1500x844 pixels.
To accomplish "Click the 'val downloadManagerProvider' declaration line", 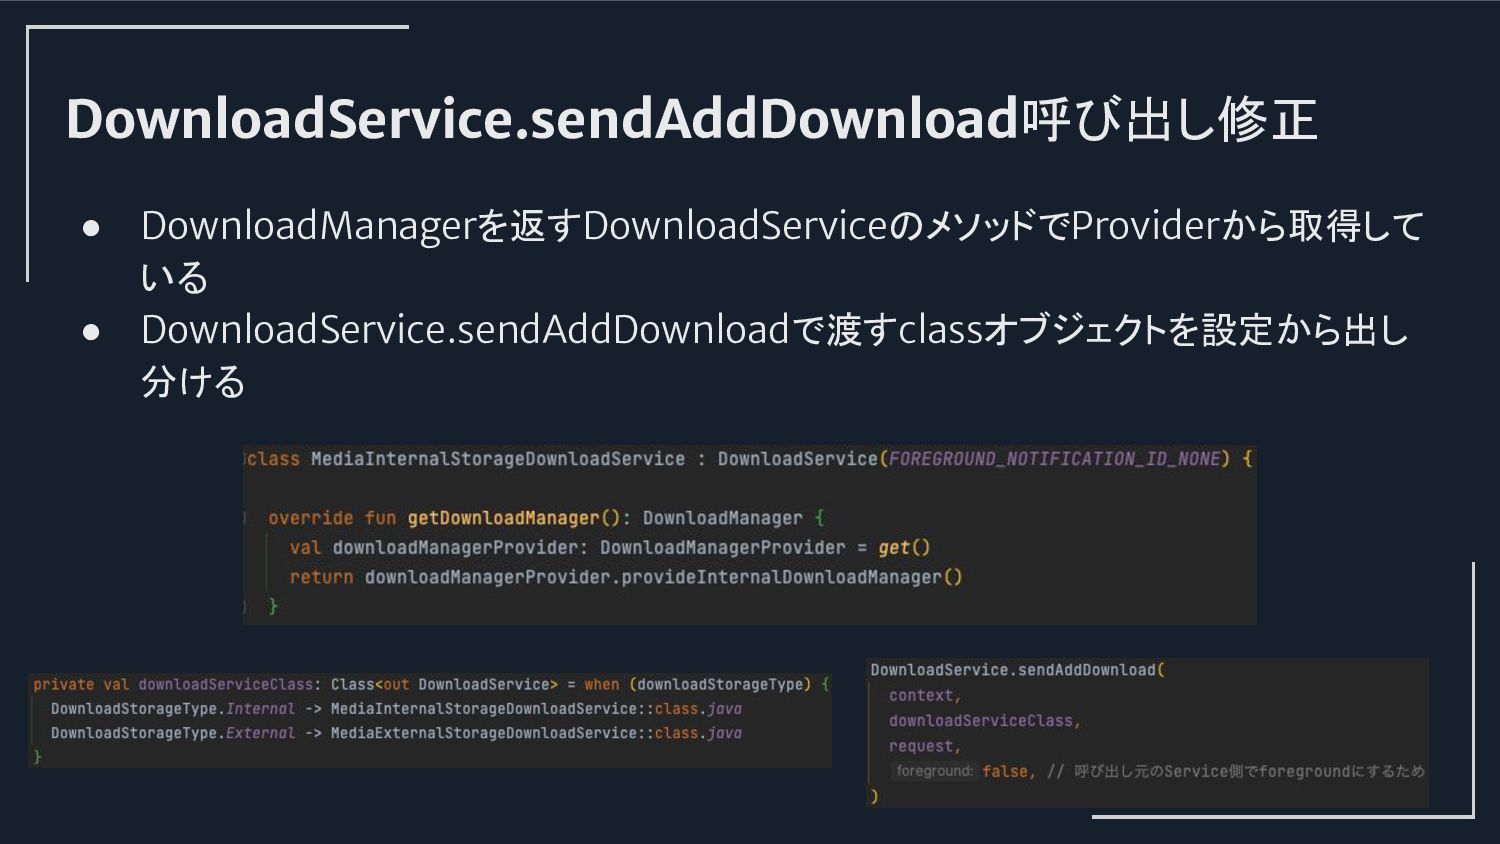I will click(x=610, y=547).
